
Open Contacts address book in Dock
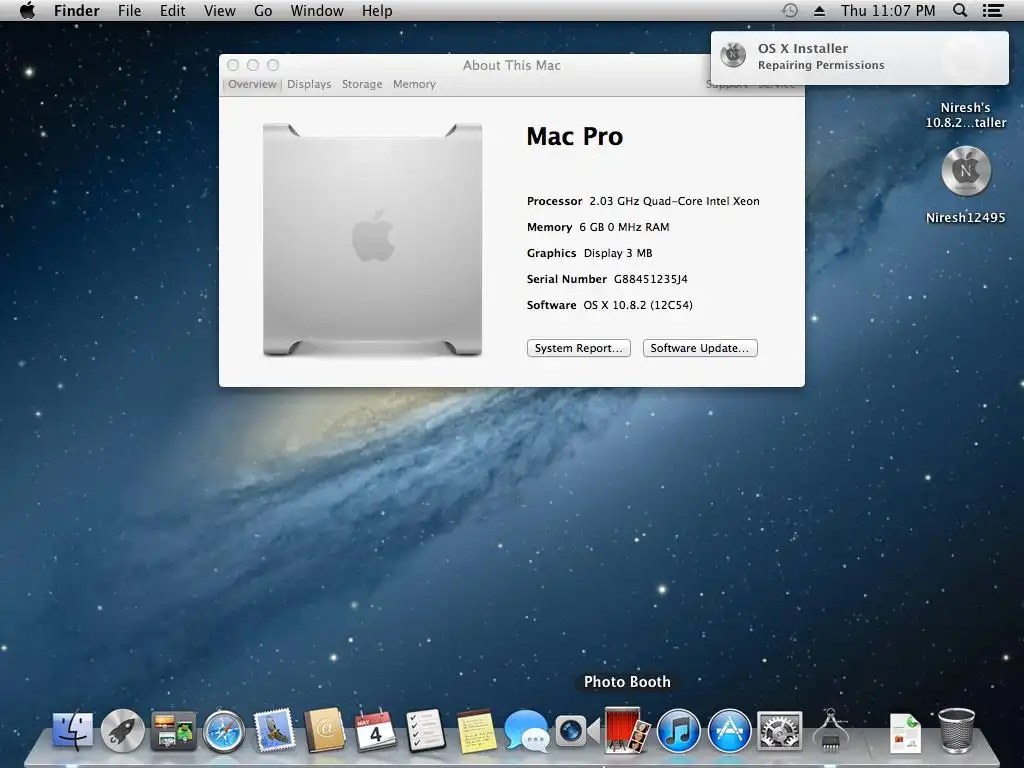(x=325, y=730)
